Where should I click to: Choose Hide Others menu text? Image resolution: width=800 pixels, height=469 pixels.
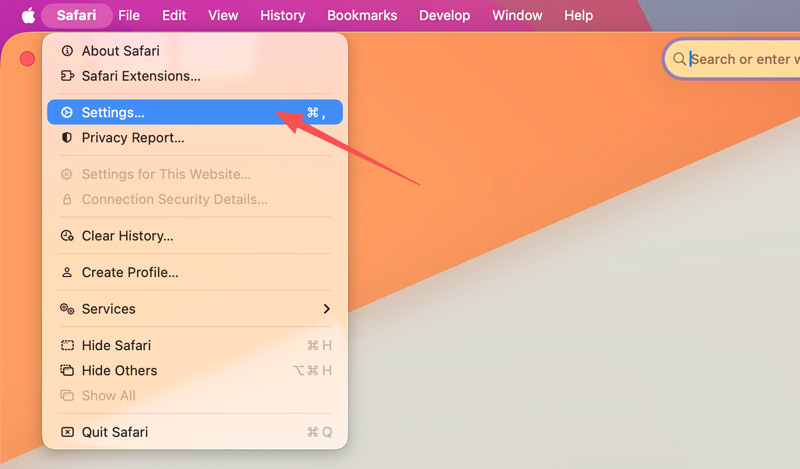(x=119, y=371)
